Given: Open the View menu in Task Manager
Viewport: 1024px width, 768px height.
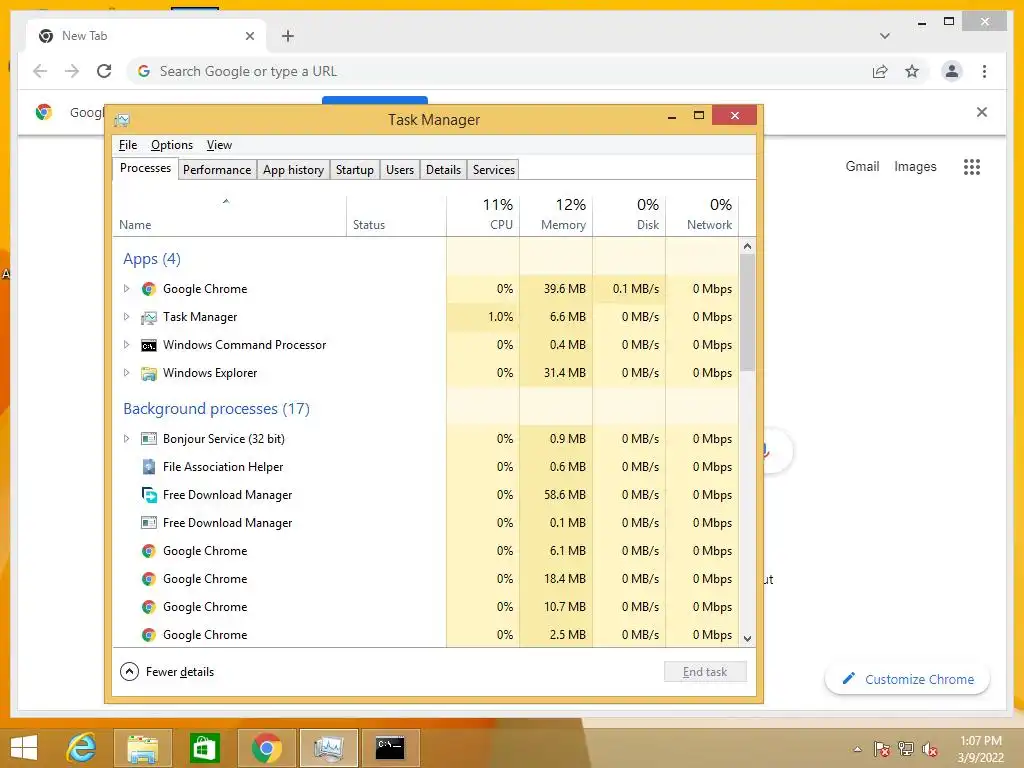Looking at the screenshot, I should click(219, 145).
